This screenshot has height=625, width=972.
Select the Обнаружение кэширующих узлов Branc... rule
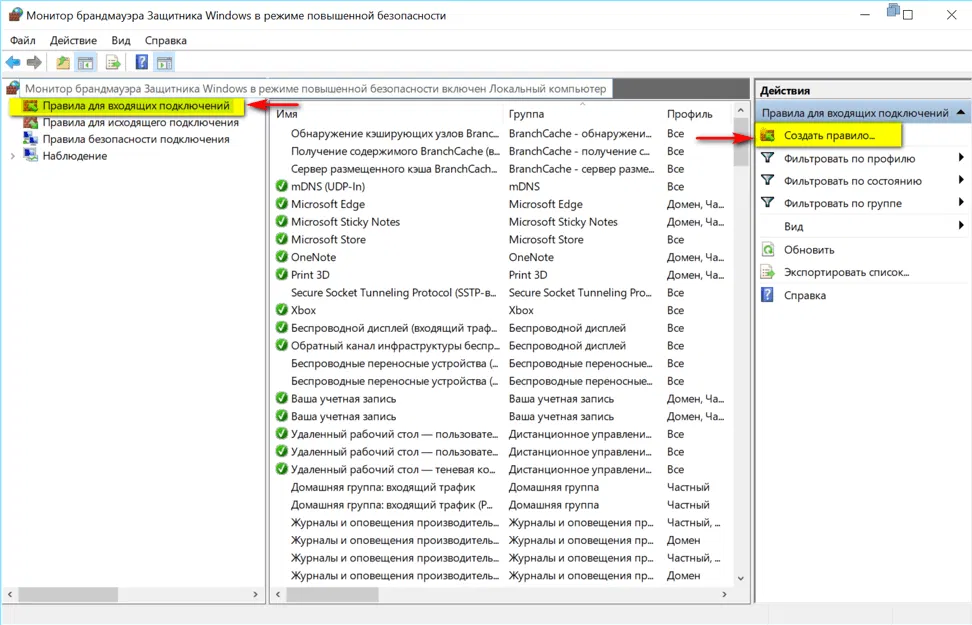(502, 133)
